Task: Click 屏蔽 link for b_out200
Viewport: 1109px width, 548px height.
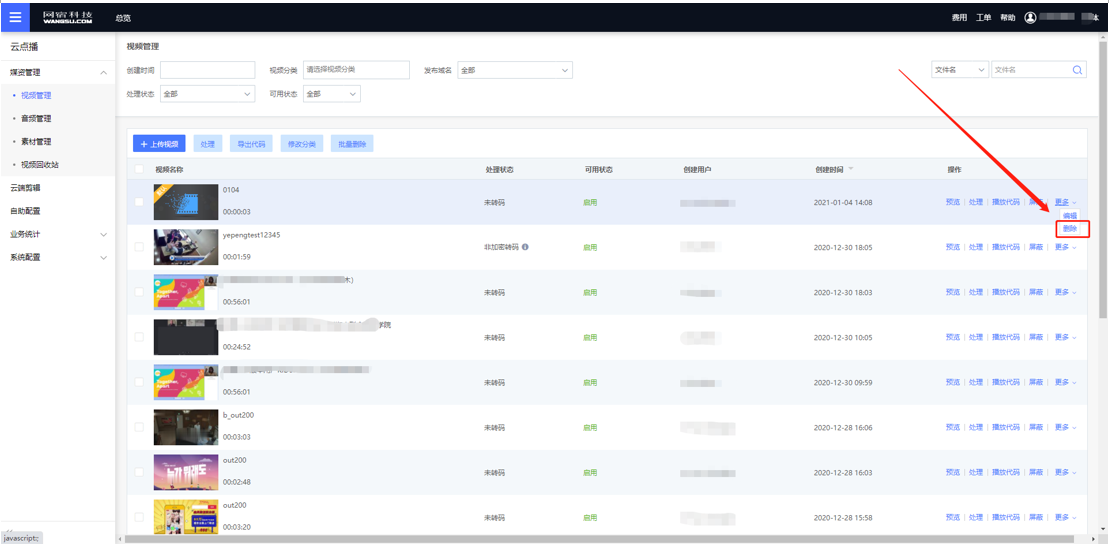Action: [1035, 427]
